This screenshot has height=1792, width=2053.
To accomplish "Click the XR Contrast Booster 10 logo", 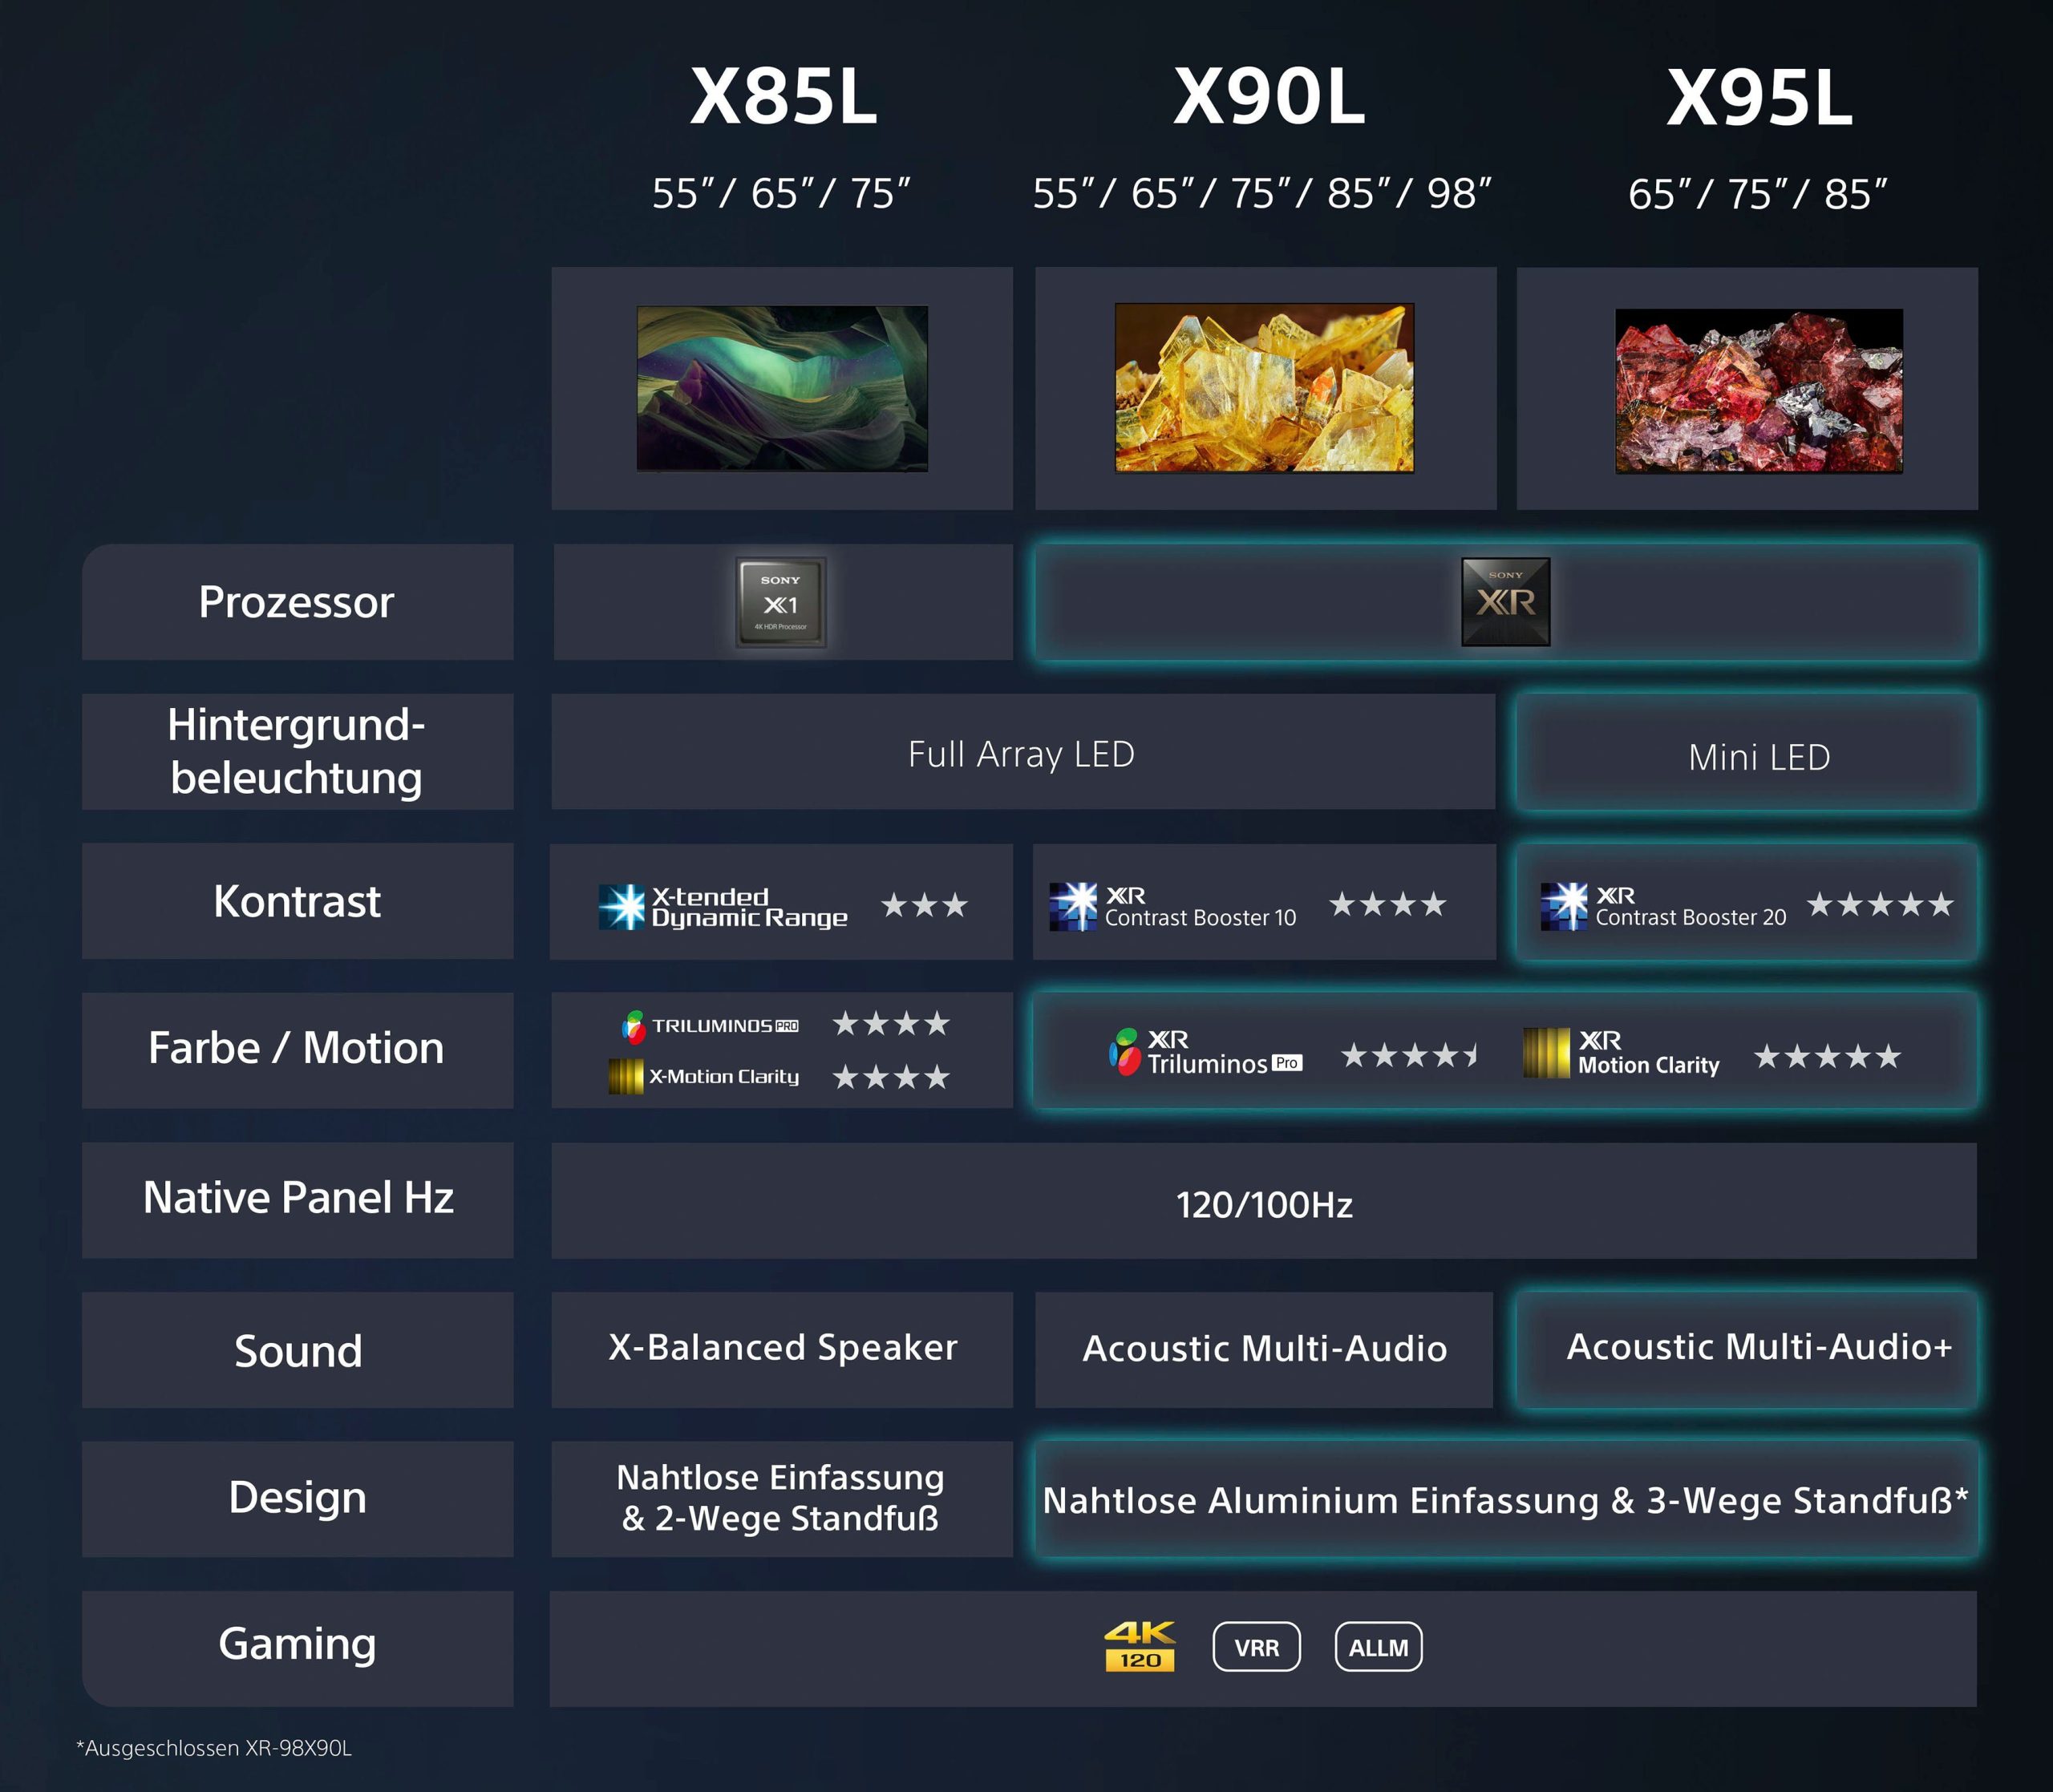I will coord(1172,906).
